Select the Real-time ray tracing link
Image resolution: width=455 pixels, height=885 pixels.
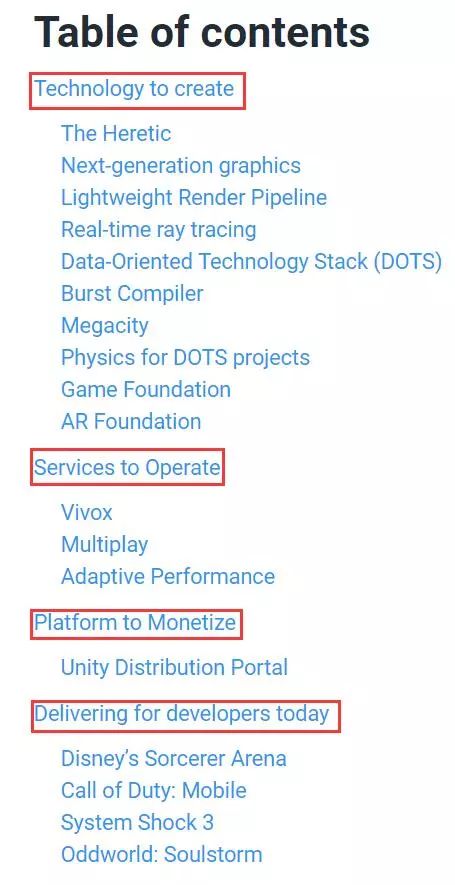(159, 230)
